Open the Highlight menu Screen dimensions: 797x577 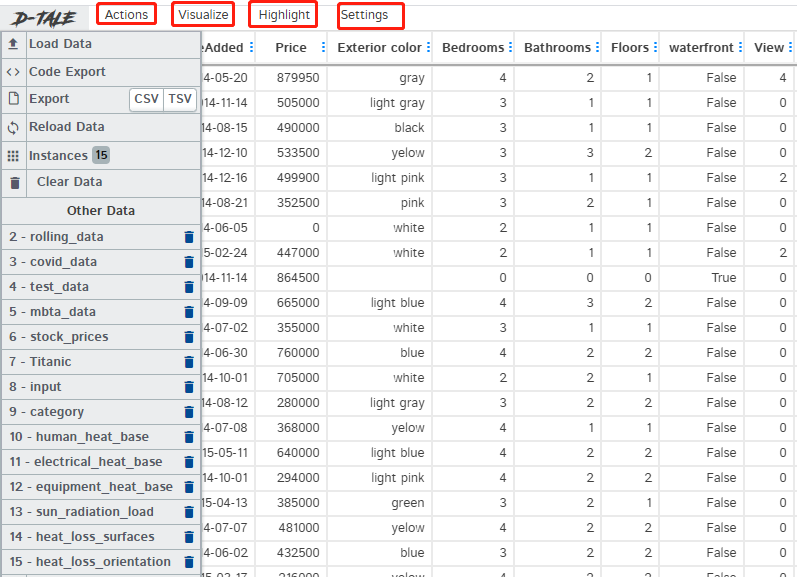point(284,15)
